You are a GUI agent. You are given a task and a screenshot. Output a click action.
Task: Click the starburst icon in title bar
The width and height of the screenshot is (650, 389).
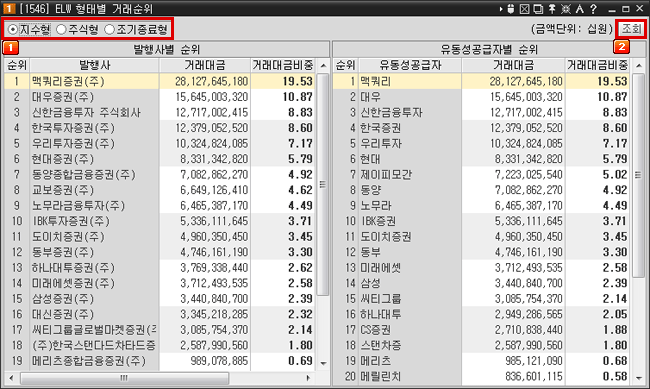click(566, 9)
